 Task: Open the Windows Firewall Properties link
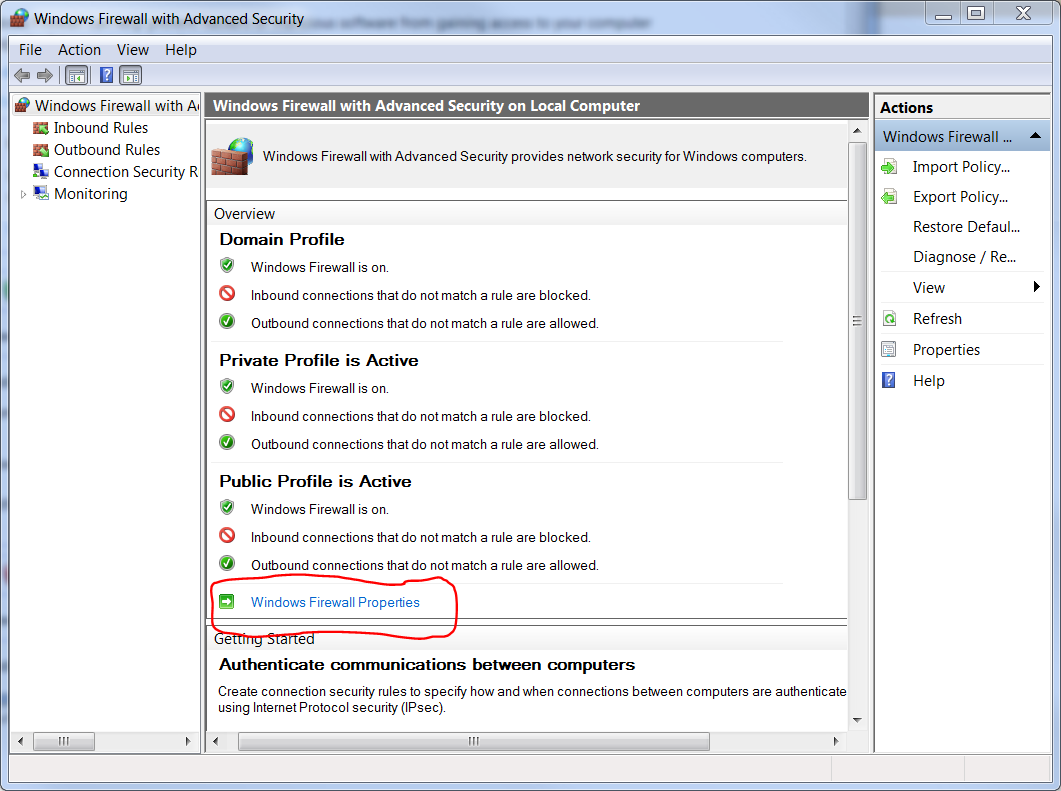point(335,602)
